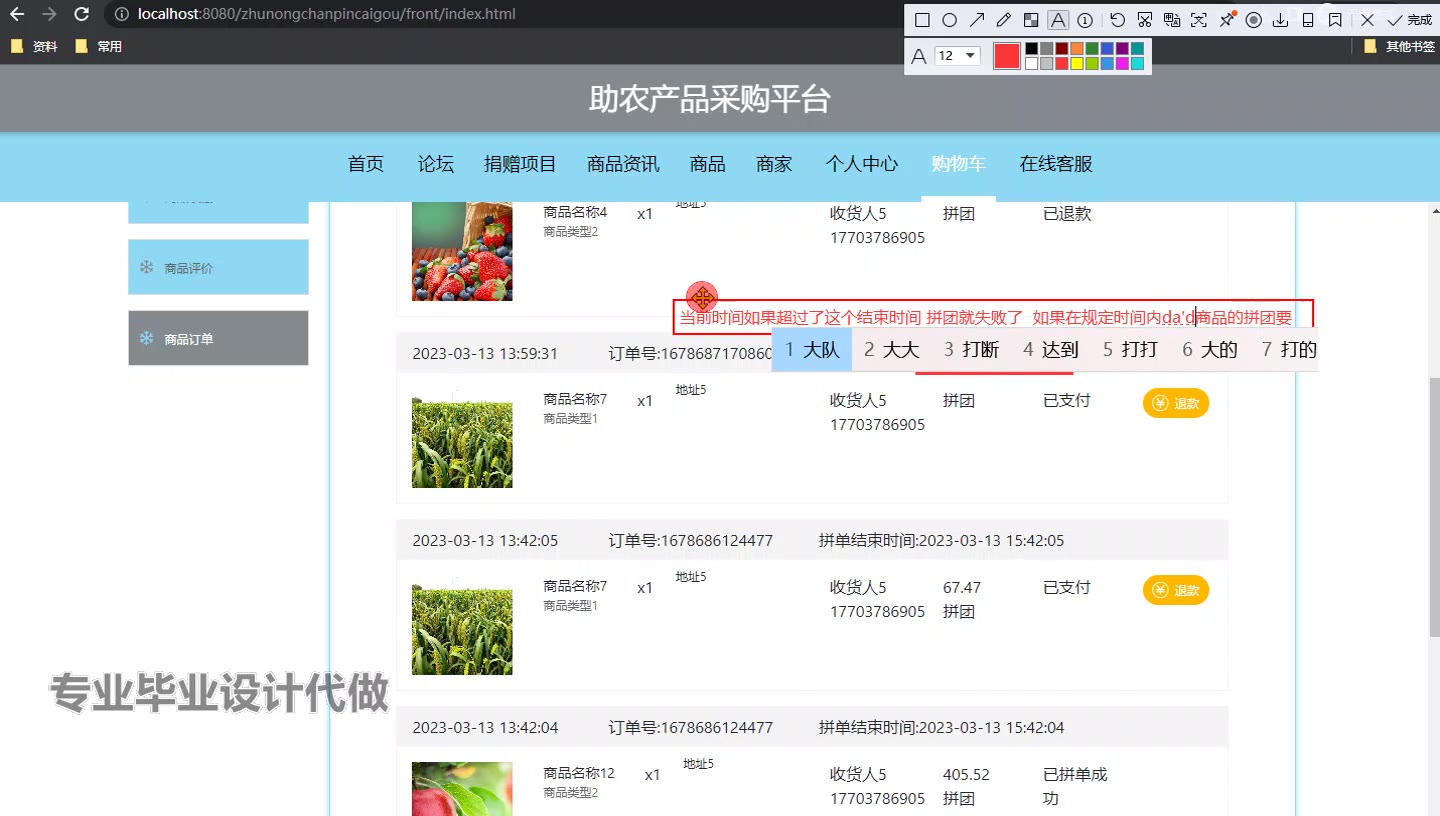Select the rectangle annotation tool

pyautogui.click(x=922, y=20)
